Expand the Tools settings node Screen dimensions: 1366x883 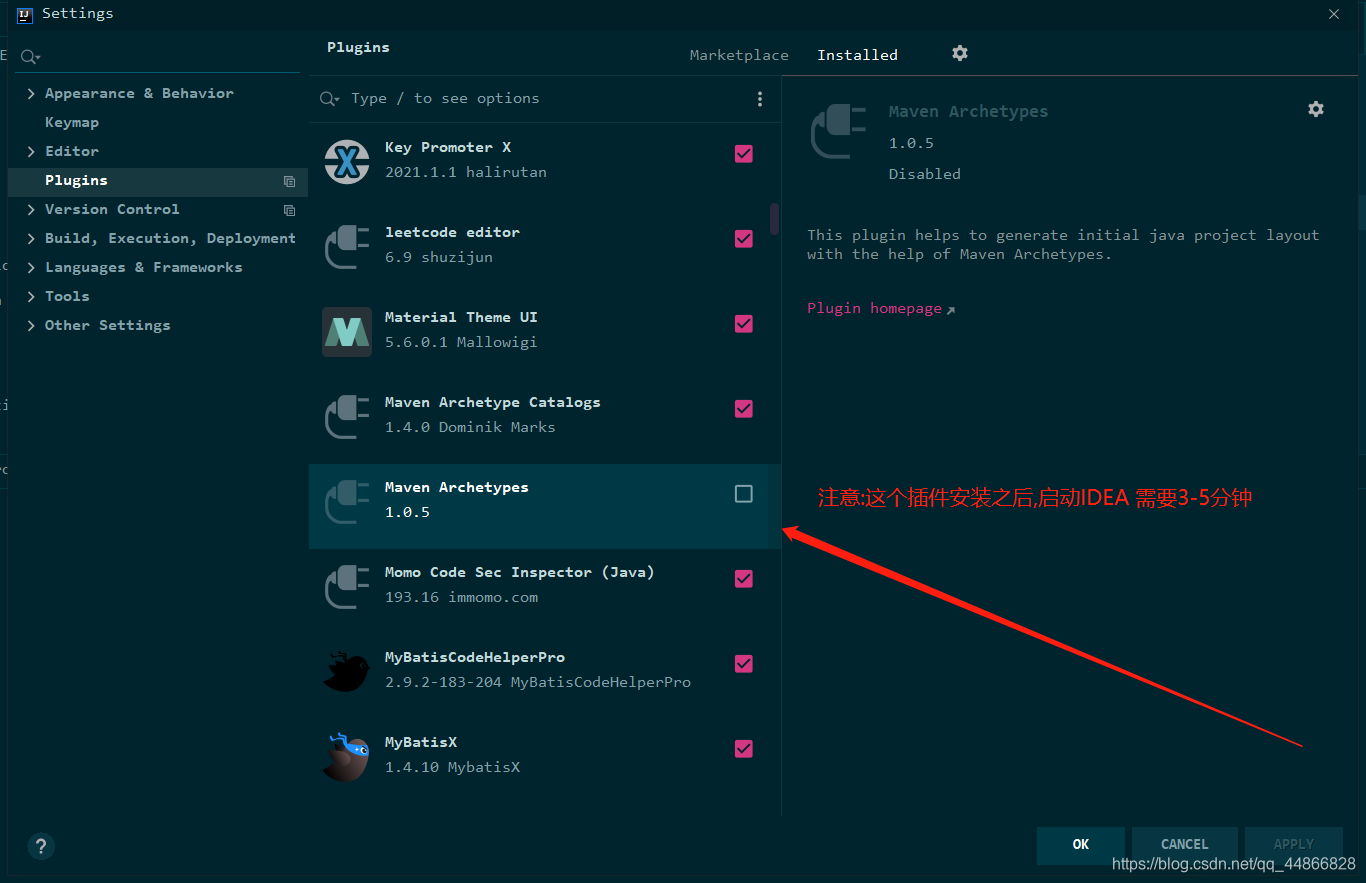tap(31, 296)
